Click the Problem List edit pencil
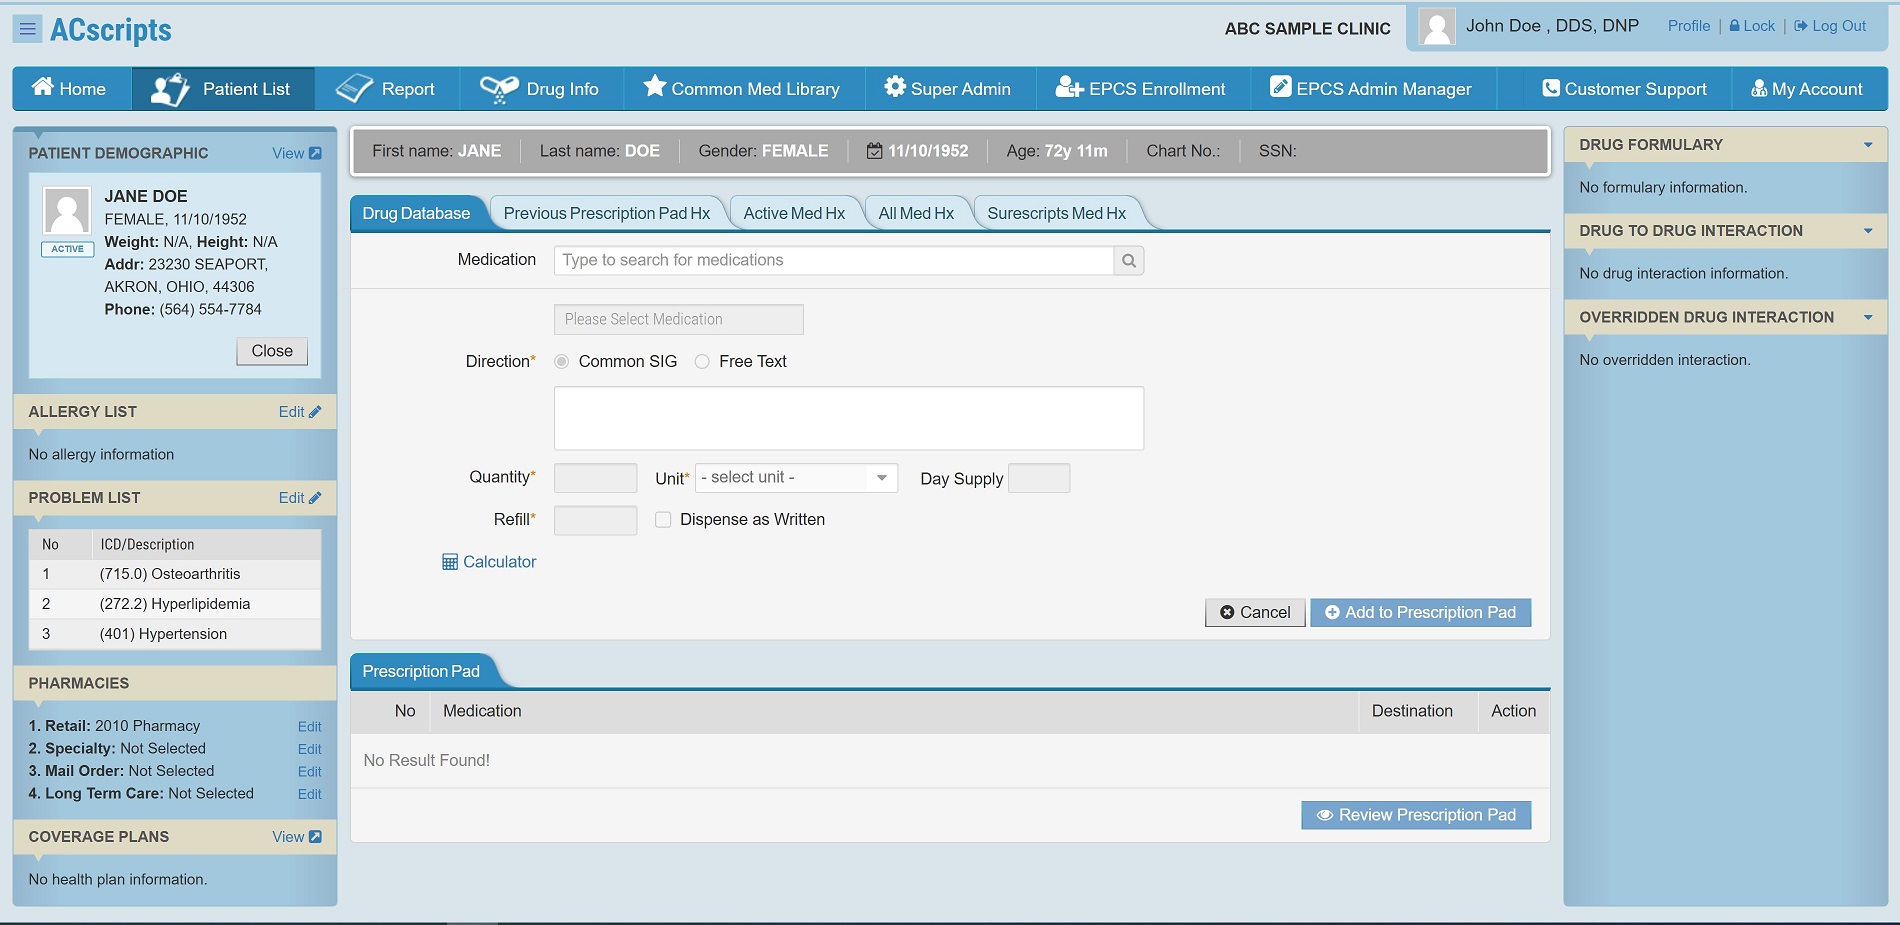The width and height of the screenshot is (1900, 925). [x=315, y=498]
